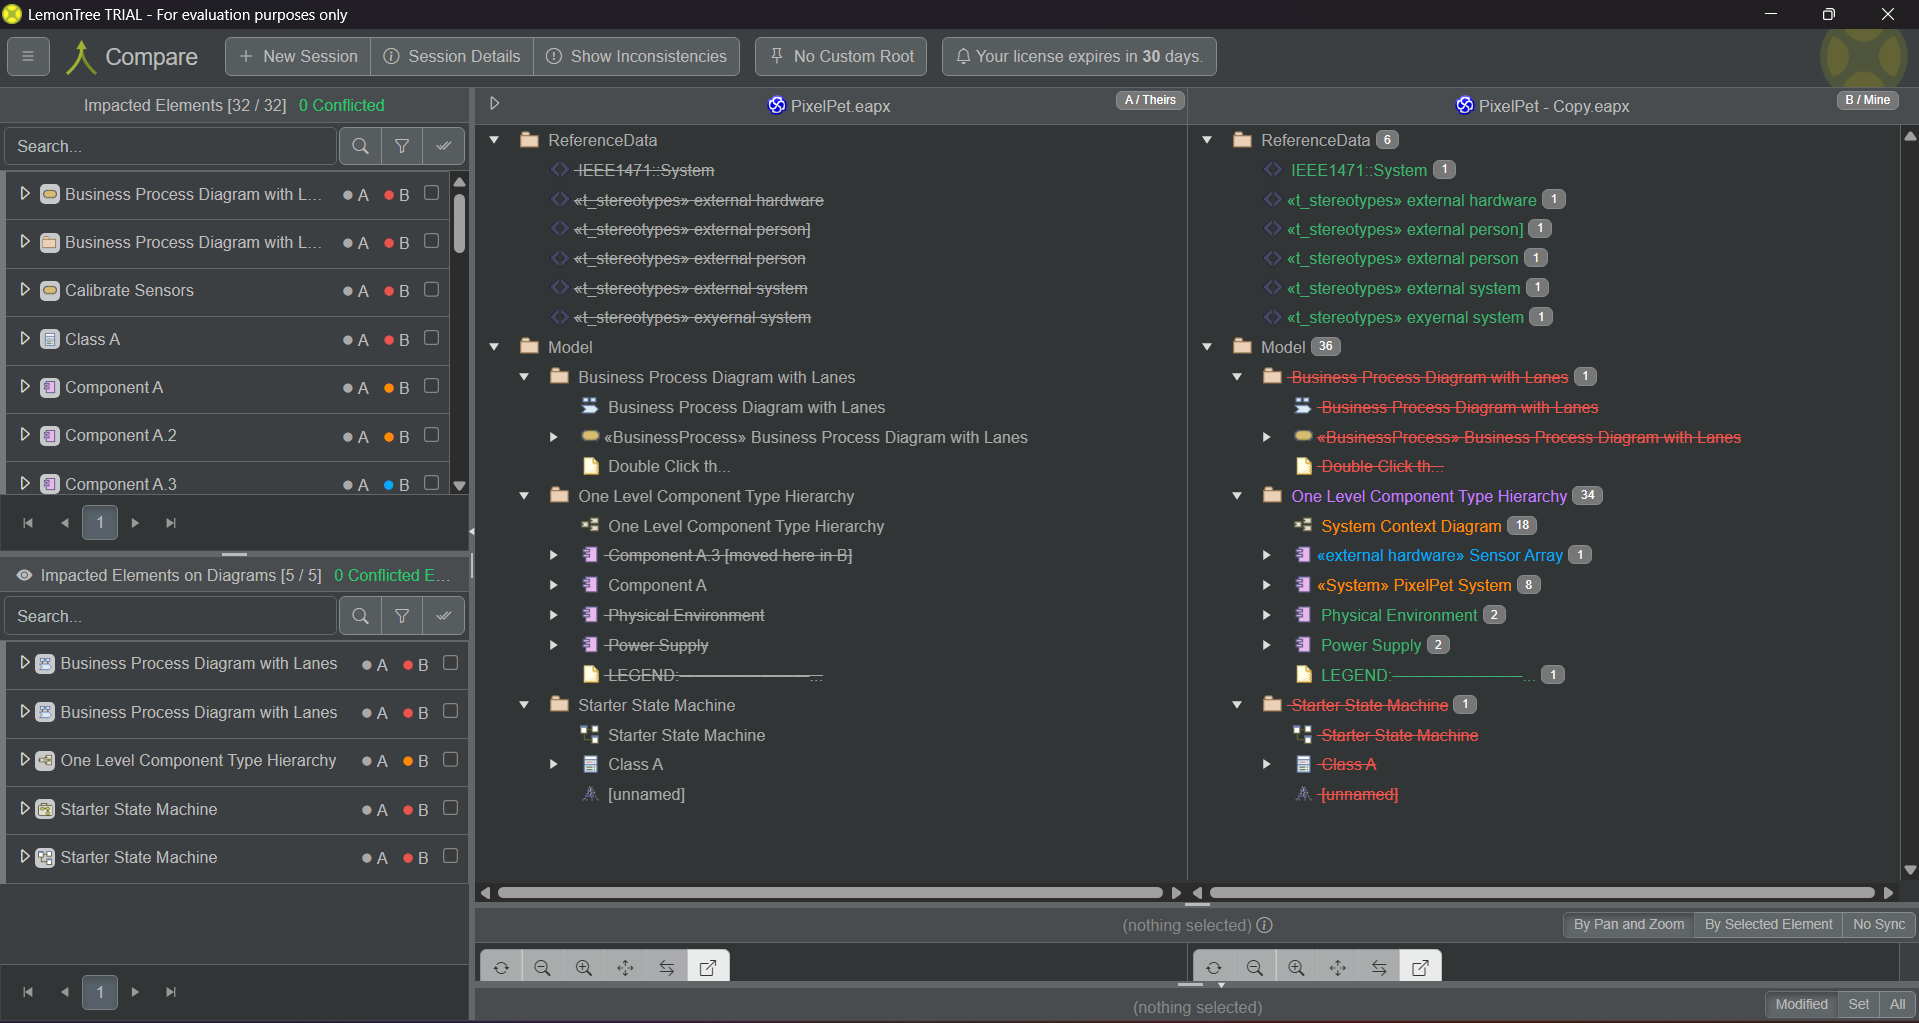Screen dimensions: 1919x1023
Task: Collapse the ReferenceData folder in PixelPet.eapx tree
Action: click(x=494, y=140)
